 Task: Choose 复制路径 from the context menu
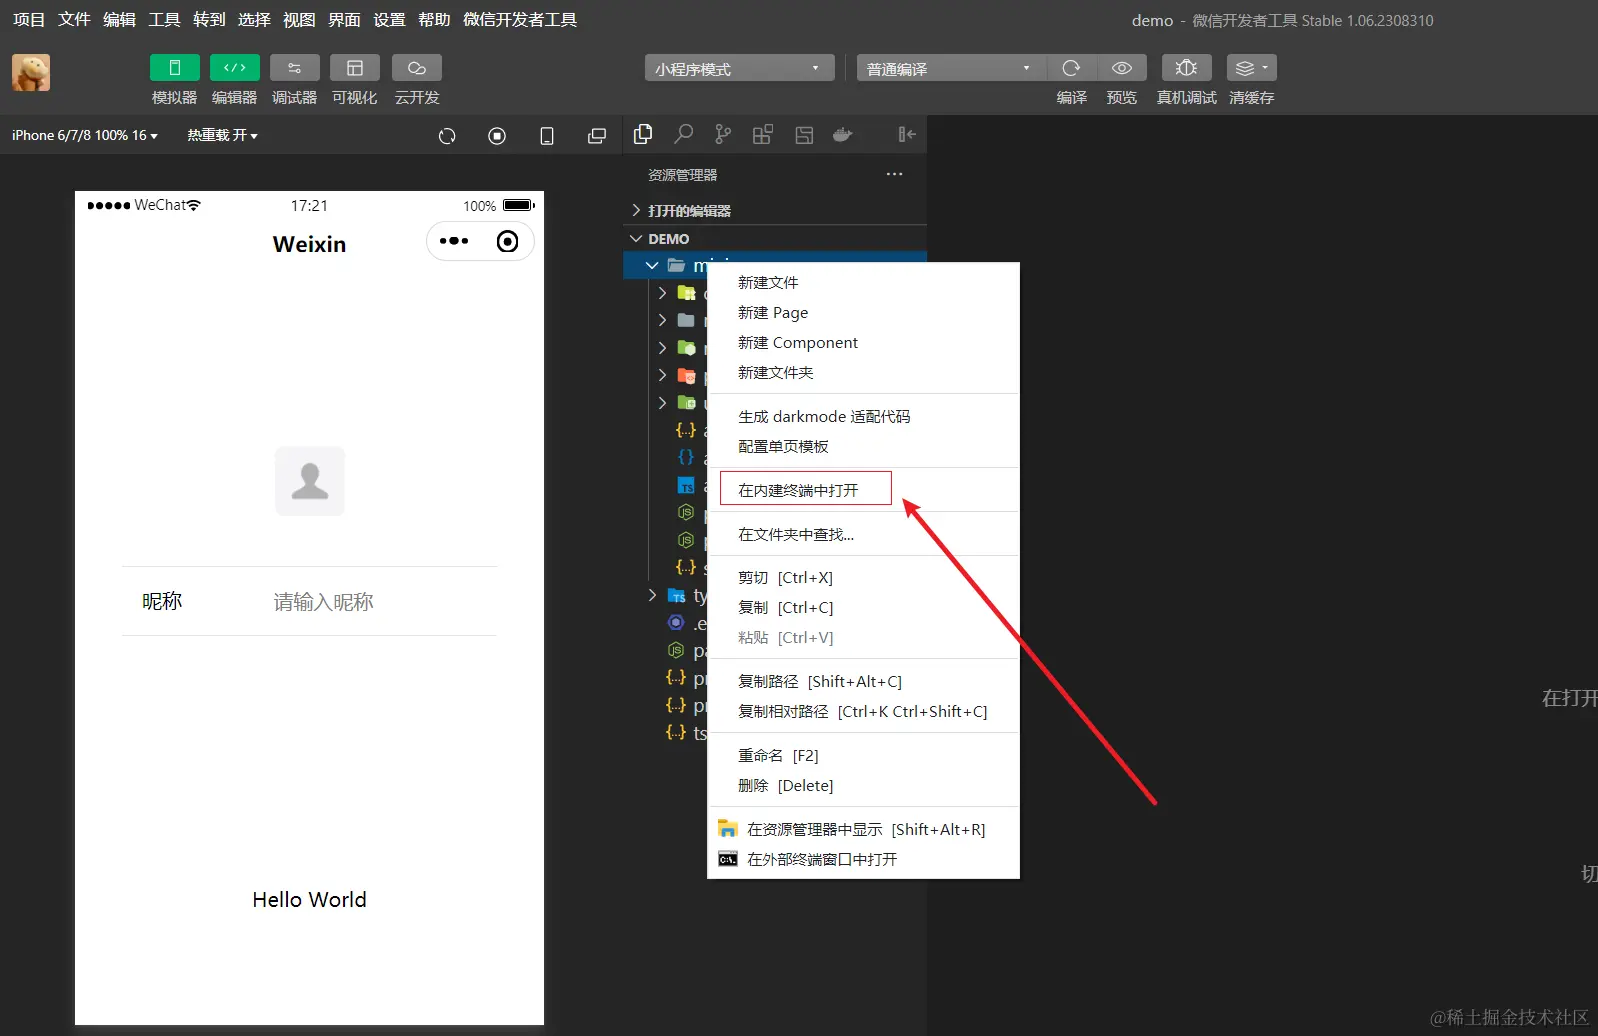[863, 682]
